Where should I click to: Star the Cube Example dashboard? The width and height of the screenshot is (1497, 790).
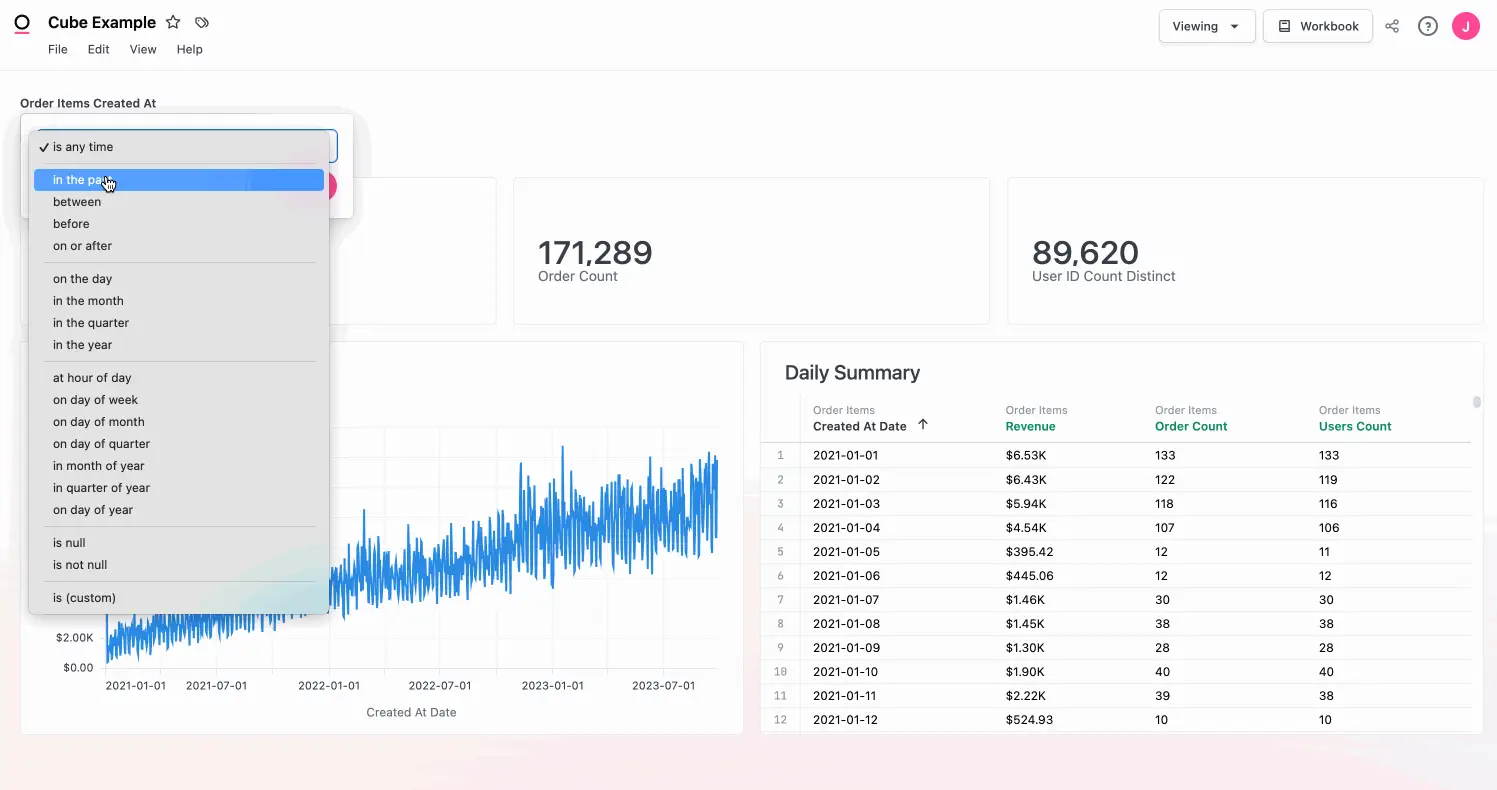pyautogui.click(x=173, y=22)
